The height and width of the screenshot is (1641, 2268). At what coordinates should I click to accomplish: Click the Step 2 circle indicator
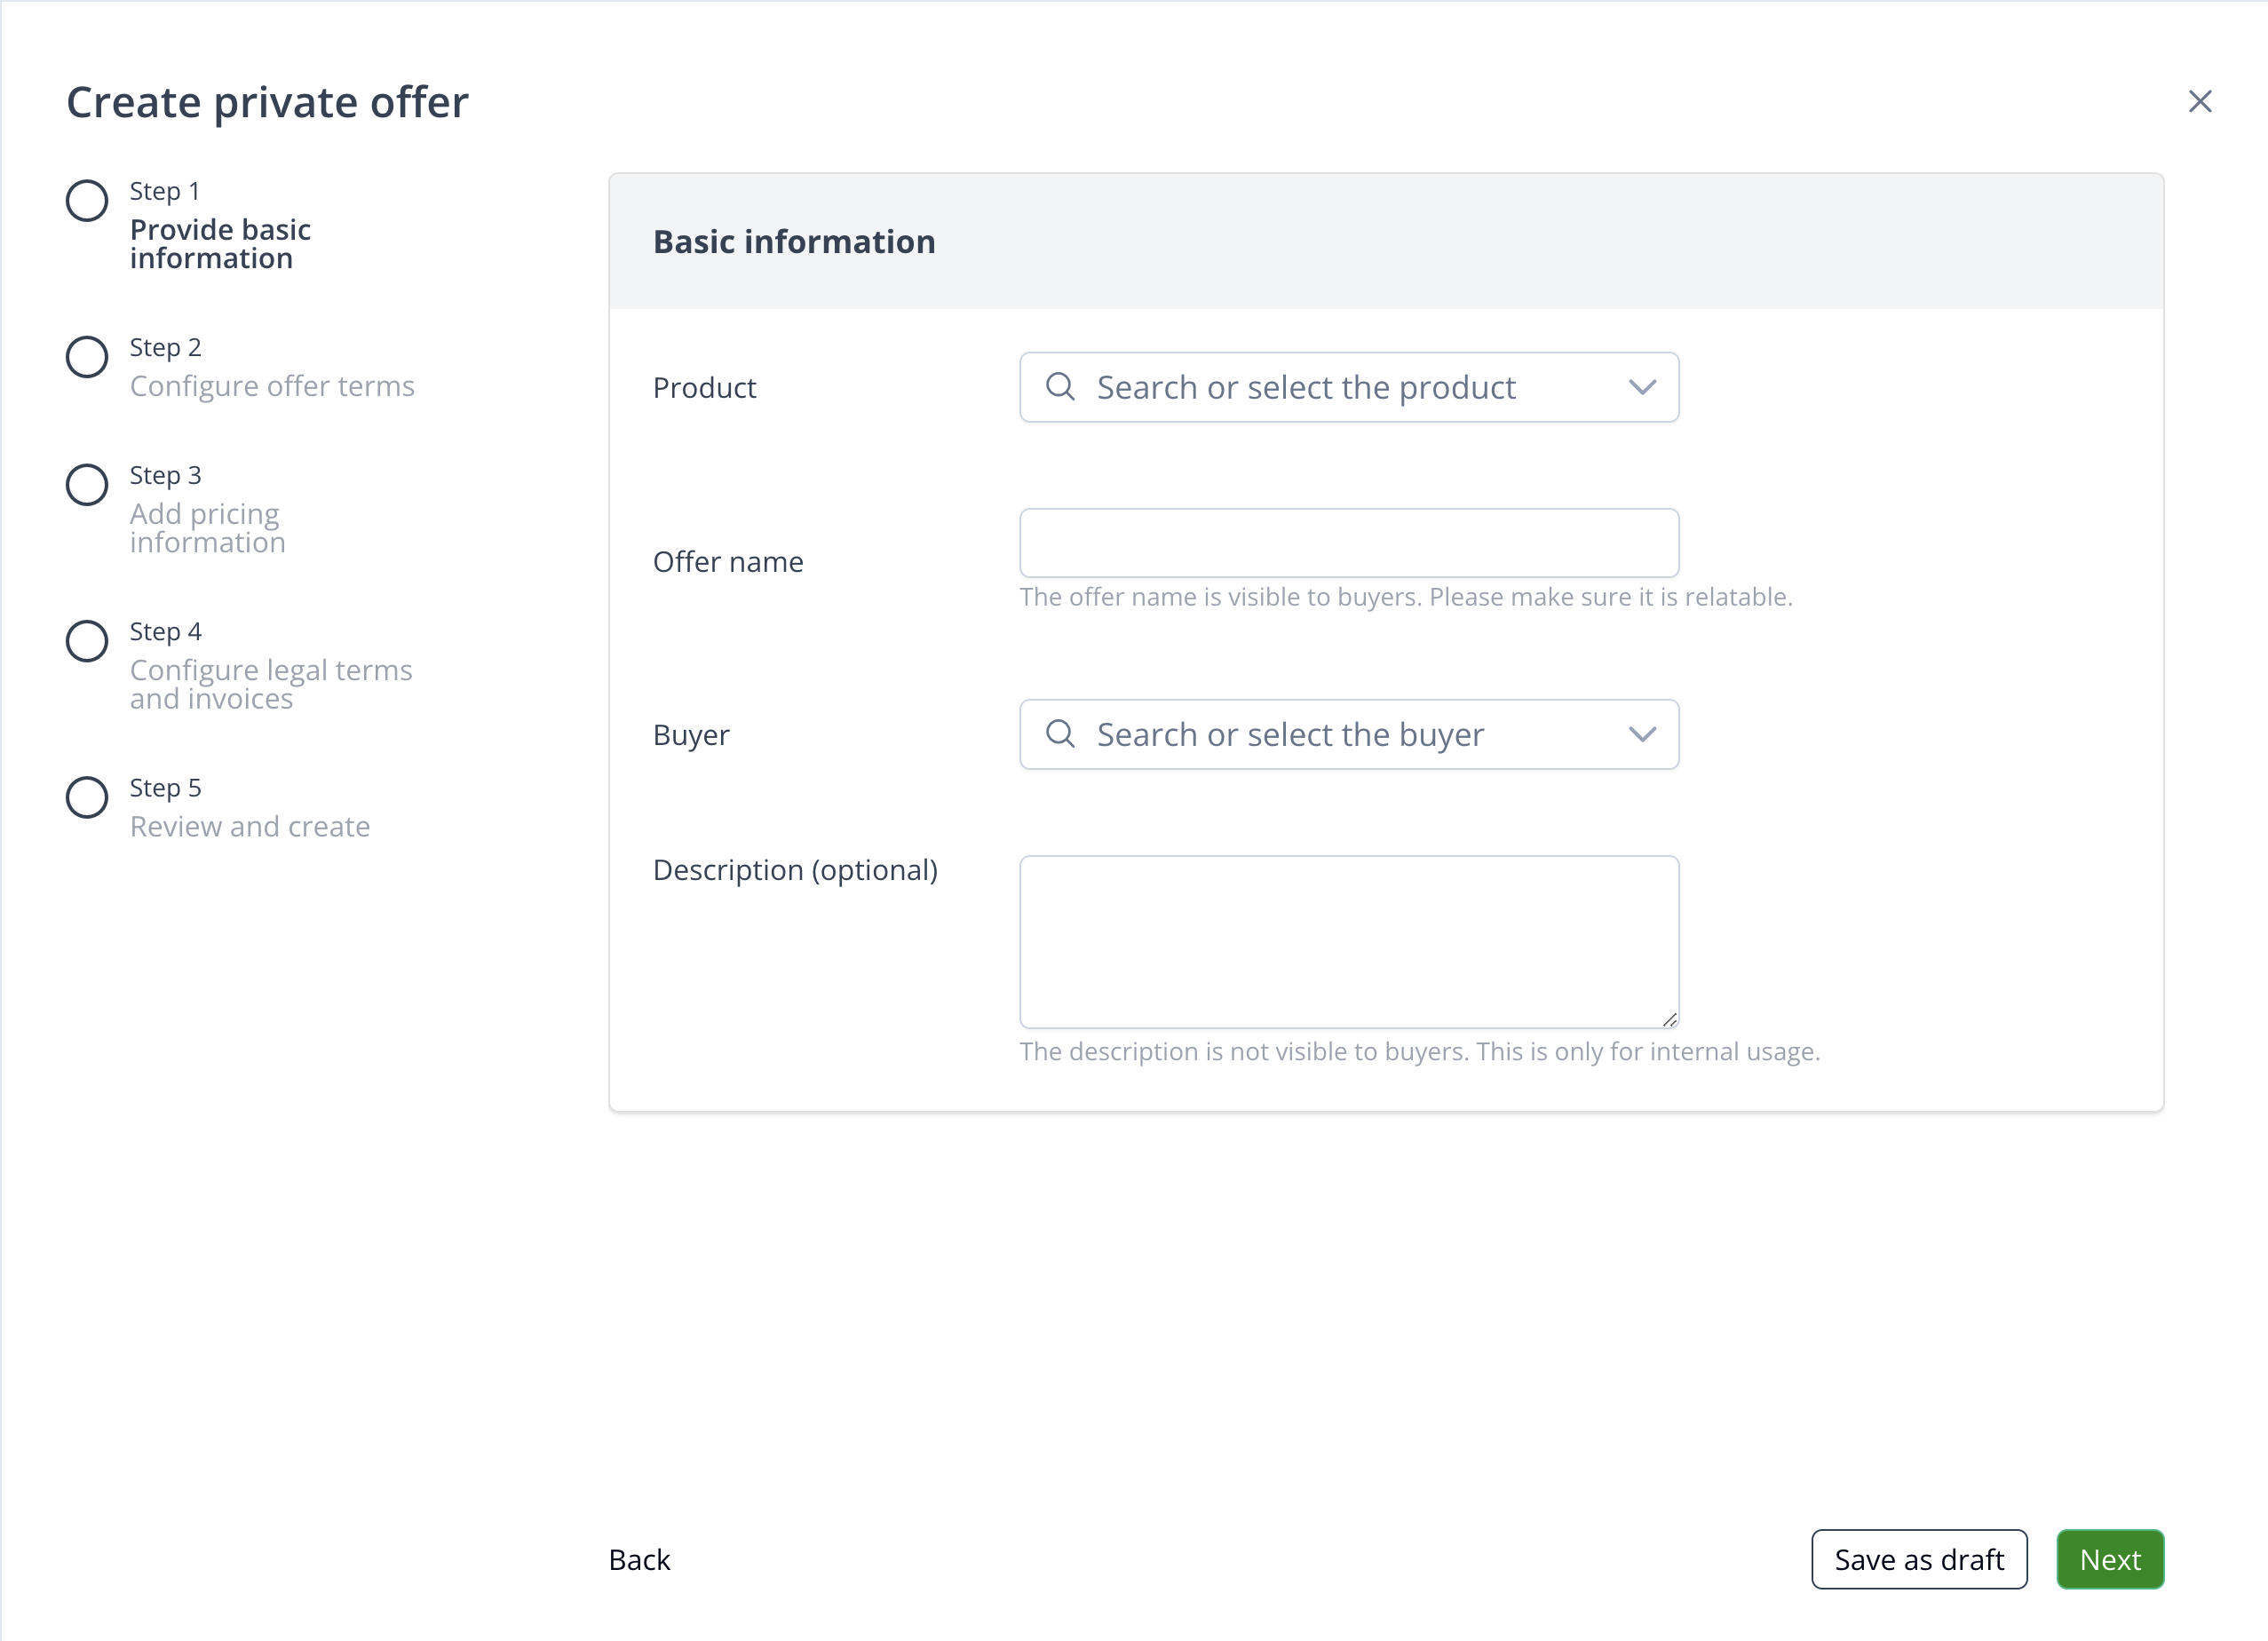87,357
